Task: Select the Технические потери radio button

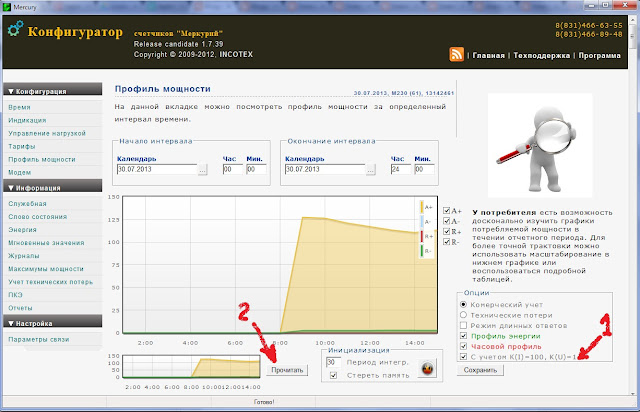Action: click(463, 315)
